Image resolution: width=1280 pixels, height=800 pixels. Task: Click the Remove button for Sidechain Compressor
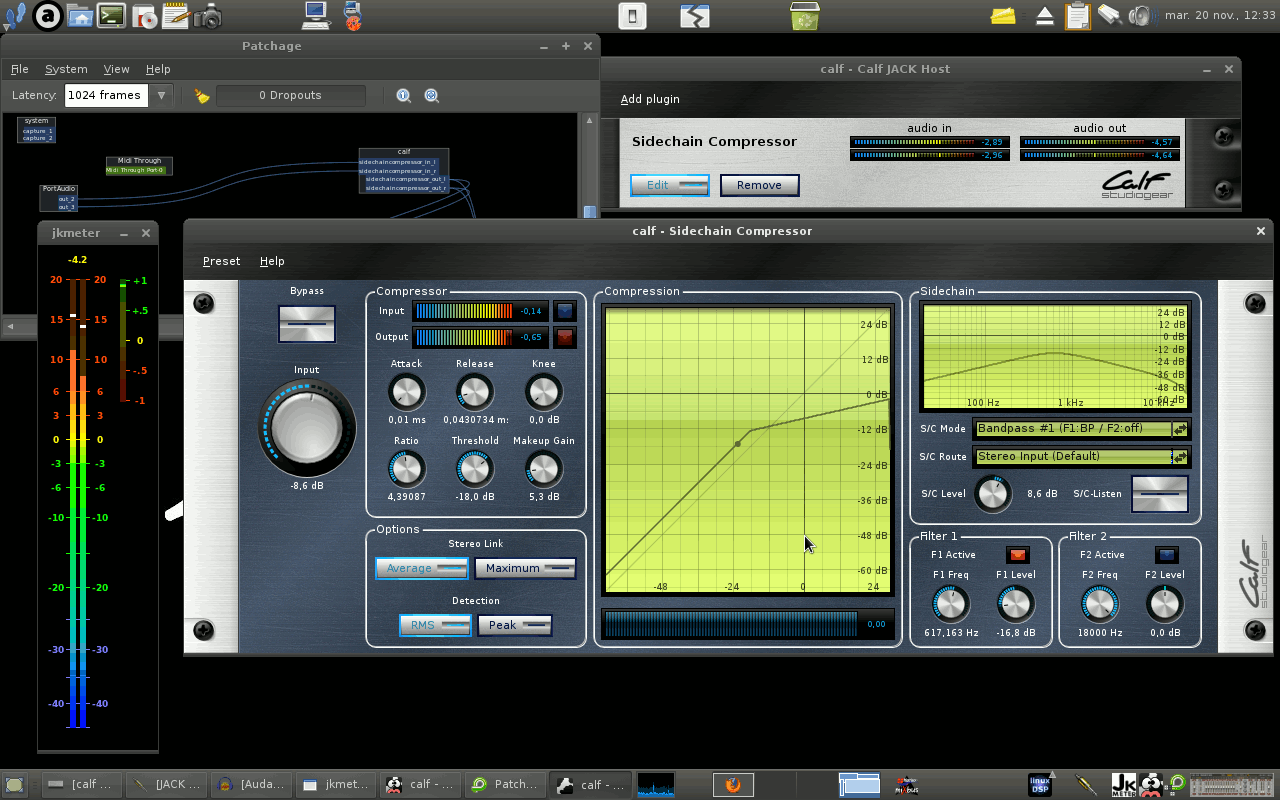tap(759, 185)
